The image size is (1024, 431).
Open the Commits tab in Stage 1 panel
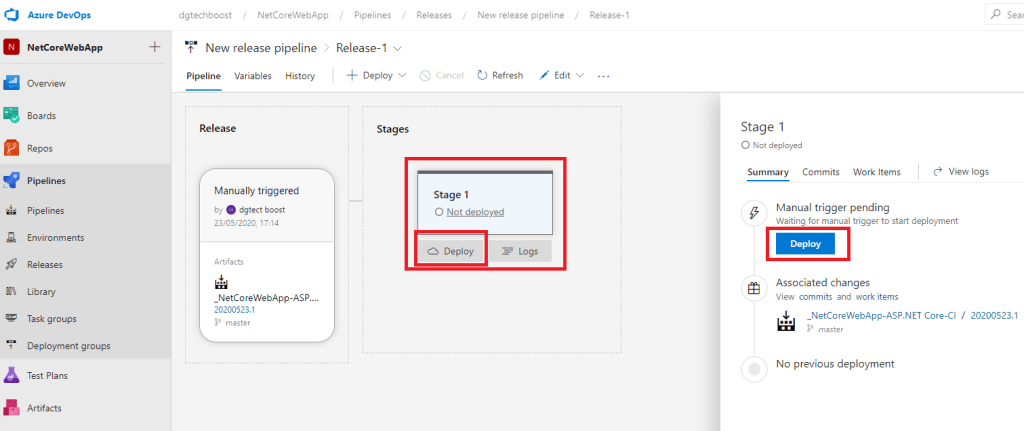point(820,172)
